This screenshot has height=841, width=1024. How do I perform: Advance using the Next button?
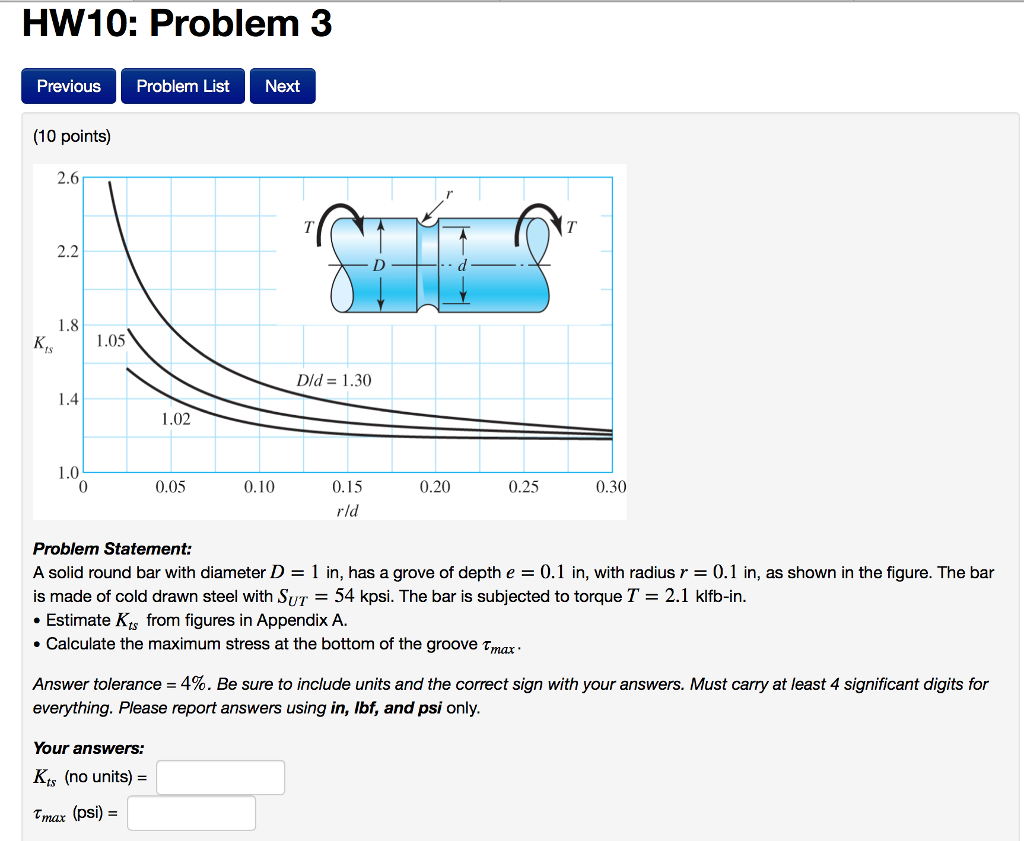[282, 86]
